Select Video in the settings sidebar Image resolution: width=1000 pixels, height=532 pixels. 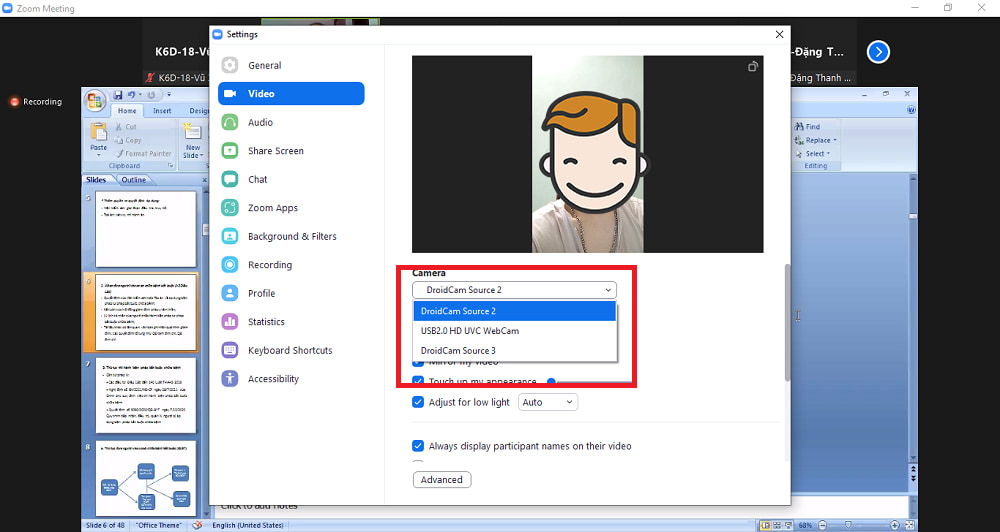(291, 94)
